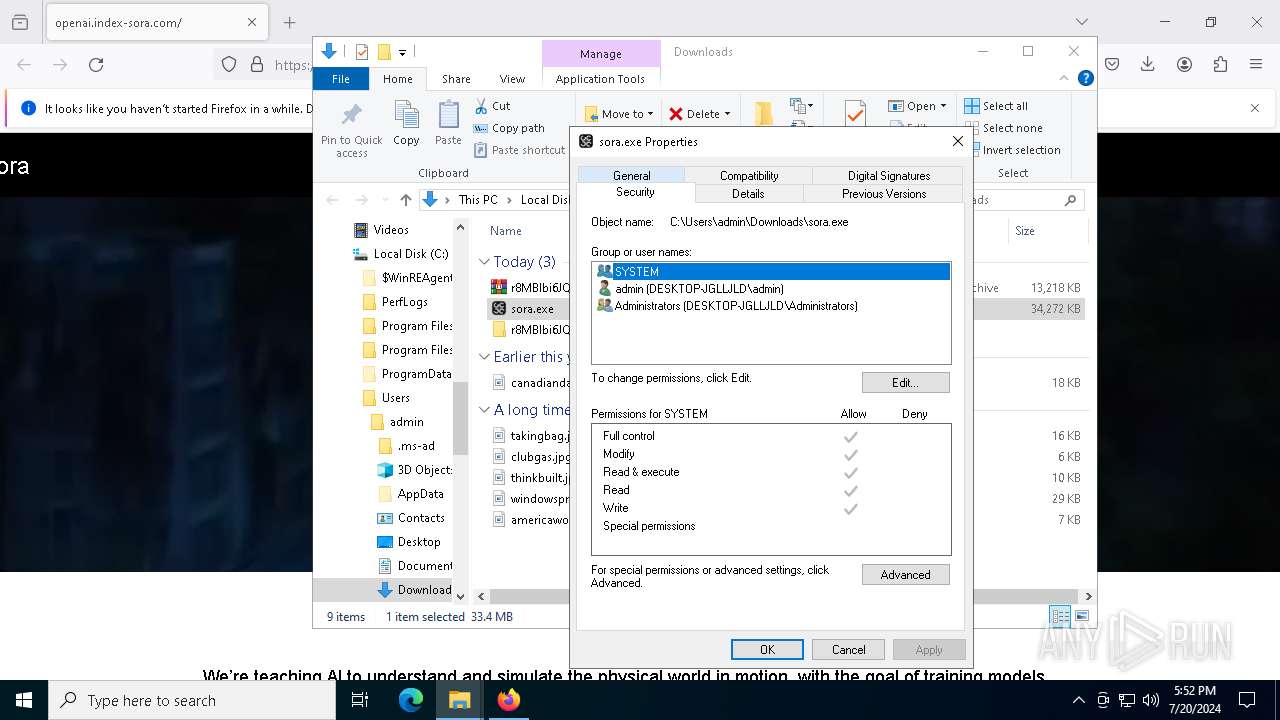The height and width of the screenshot is (720, 1280).
Task: Switch to Digital Signatures tab
Action: click(889, 176)
